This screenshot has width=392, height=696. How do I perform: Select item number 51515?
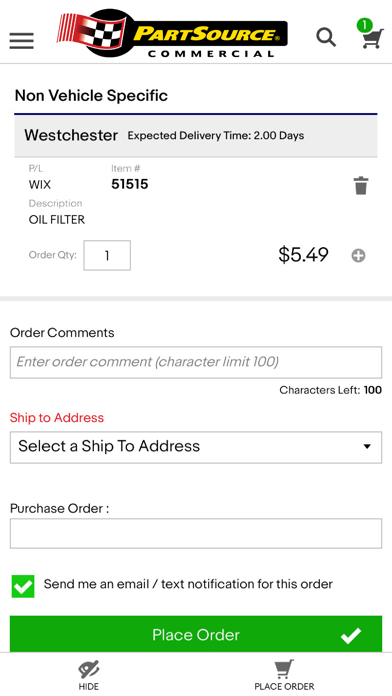[130, 184]
